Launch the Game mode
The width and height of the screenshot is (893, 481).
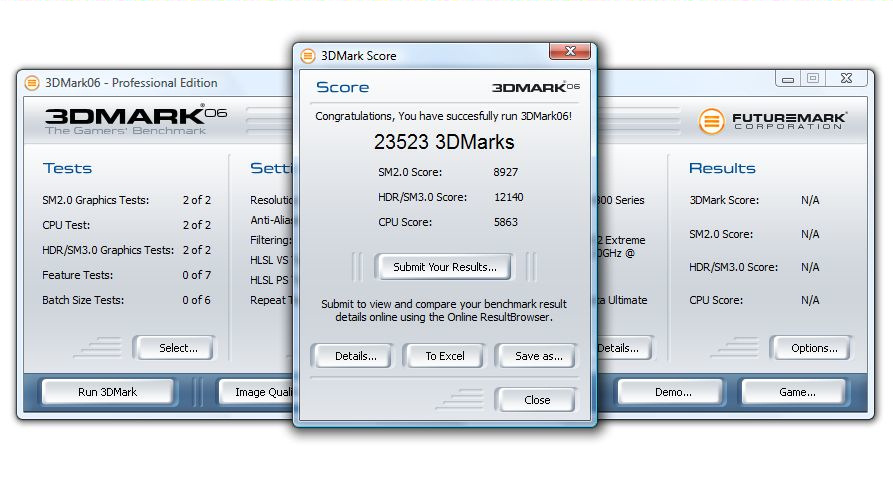tap(796, 392)
